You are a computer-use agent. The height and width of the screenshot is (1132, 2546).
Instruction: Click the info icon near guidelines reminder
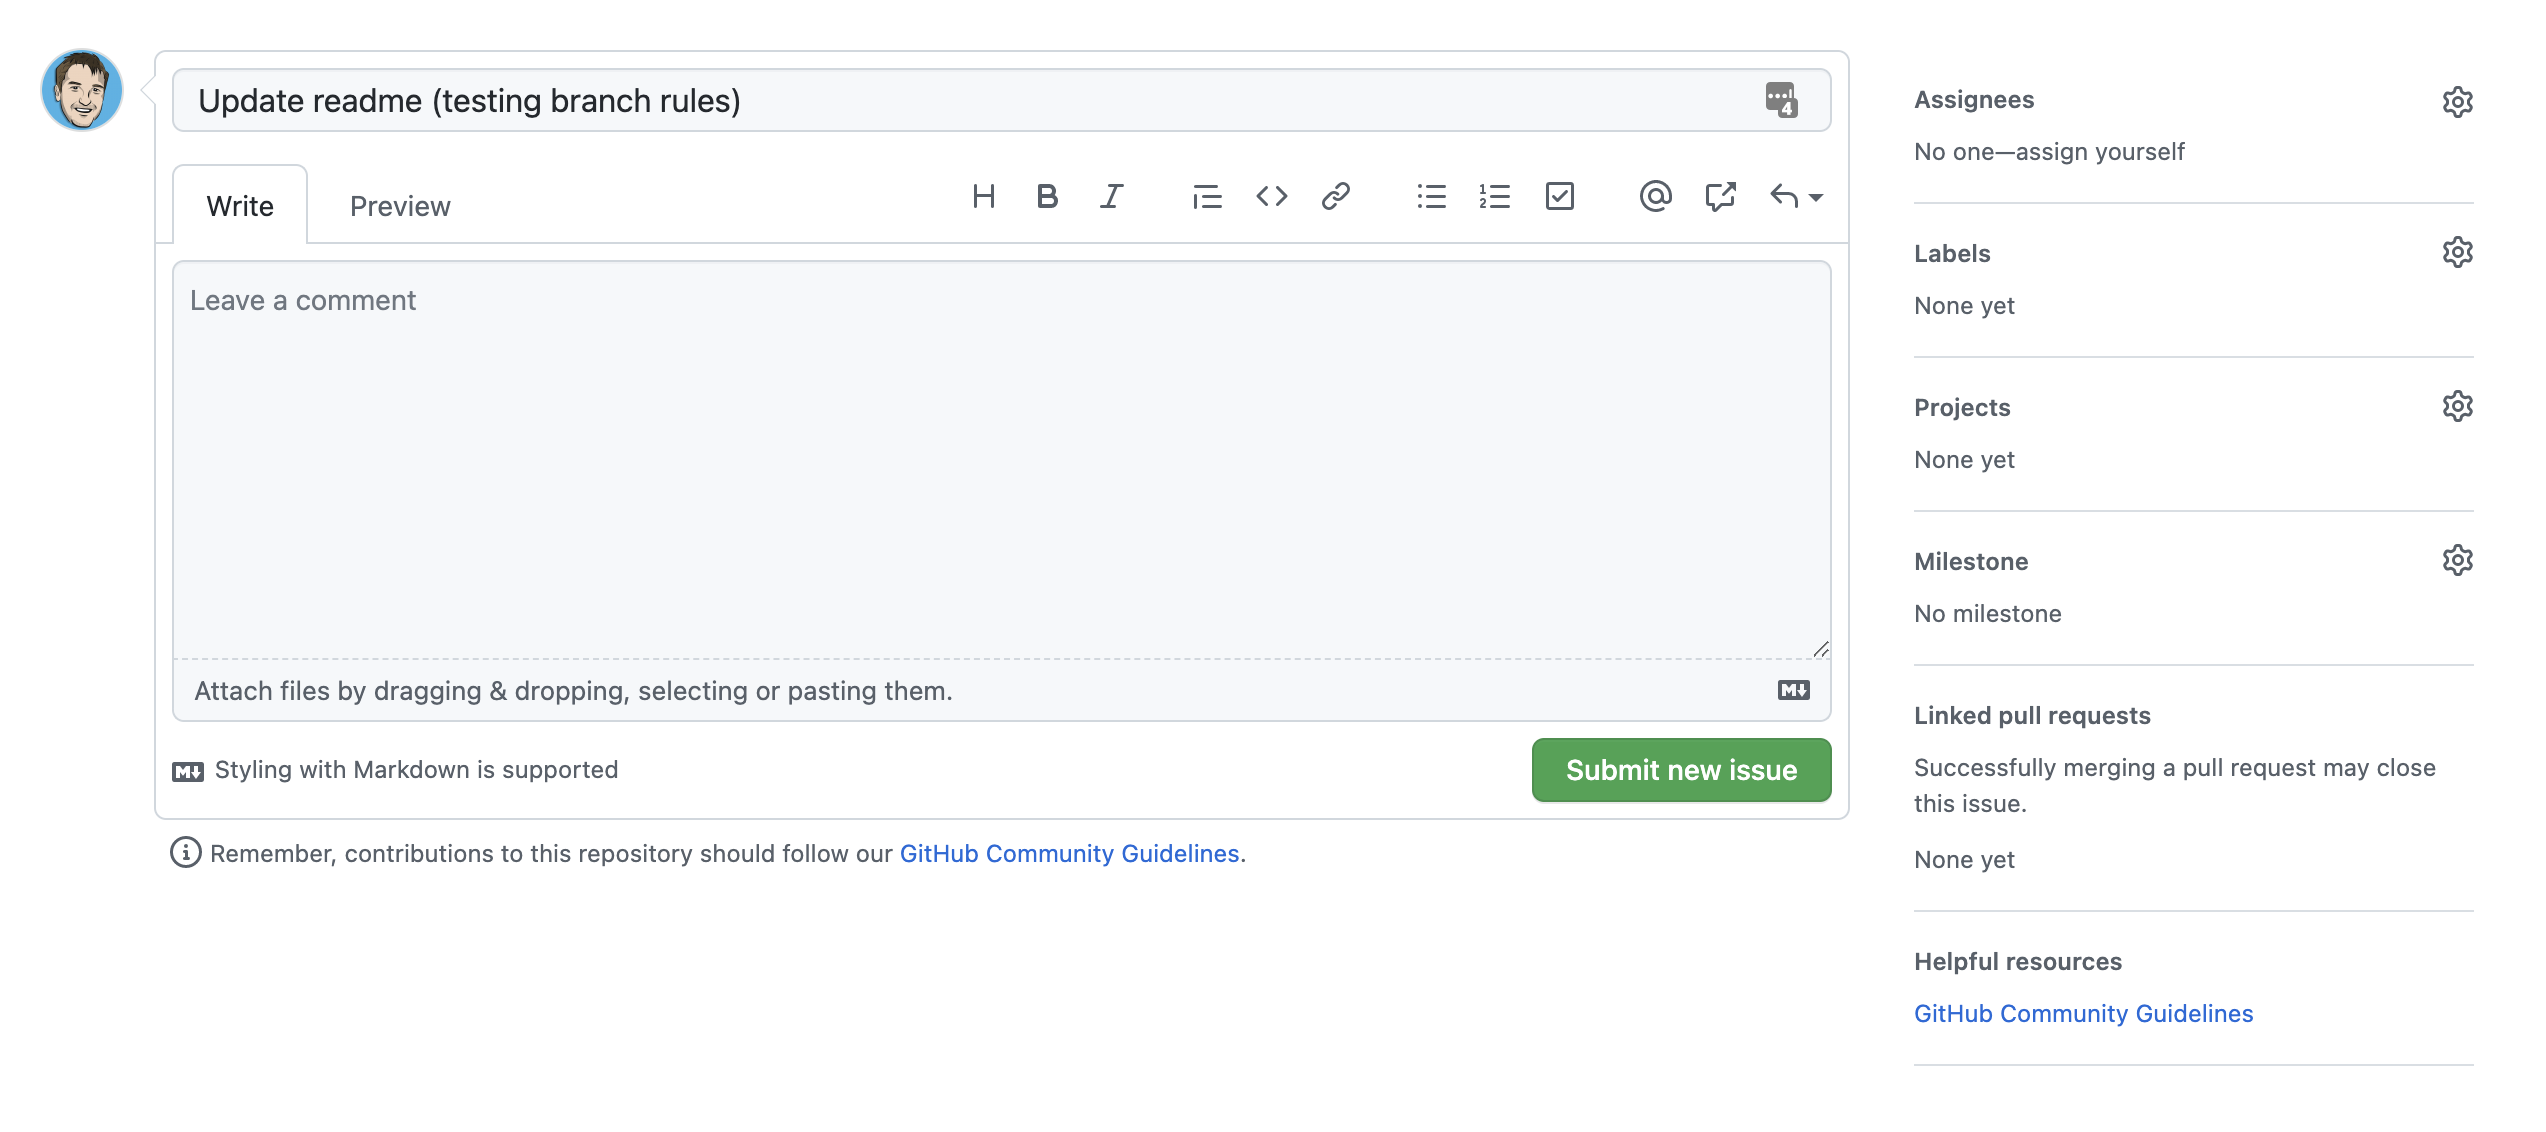[185, 853]
